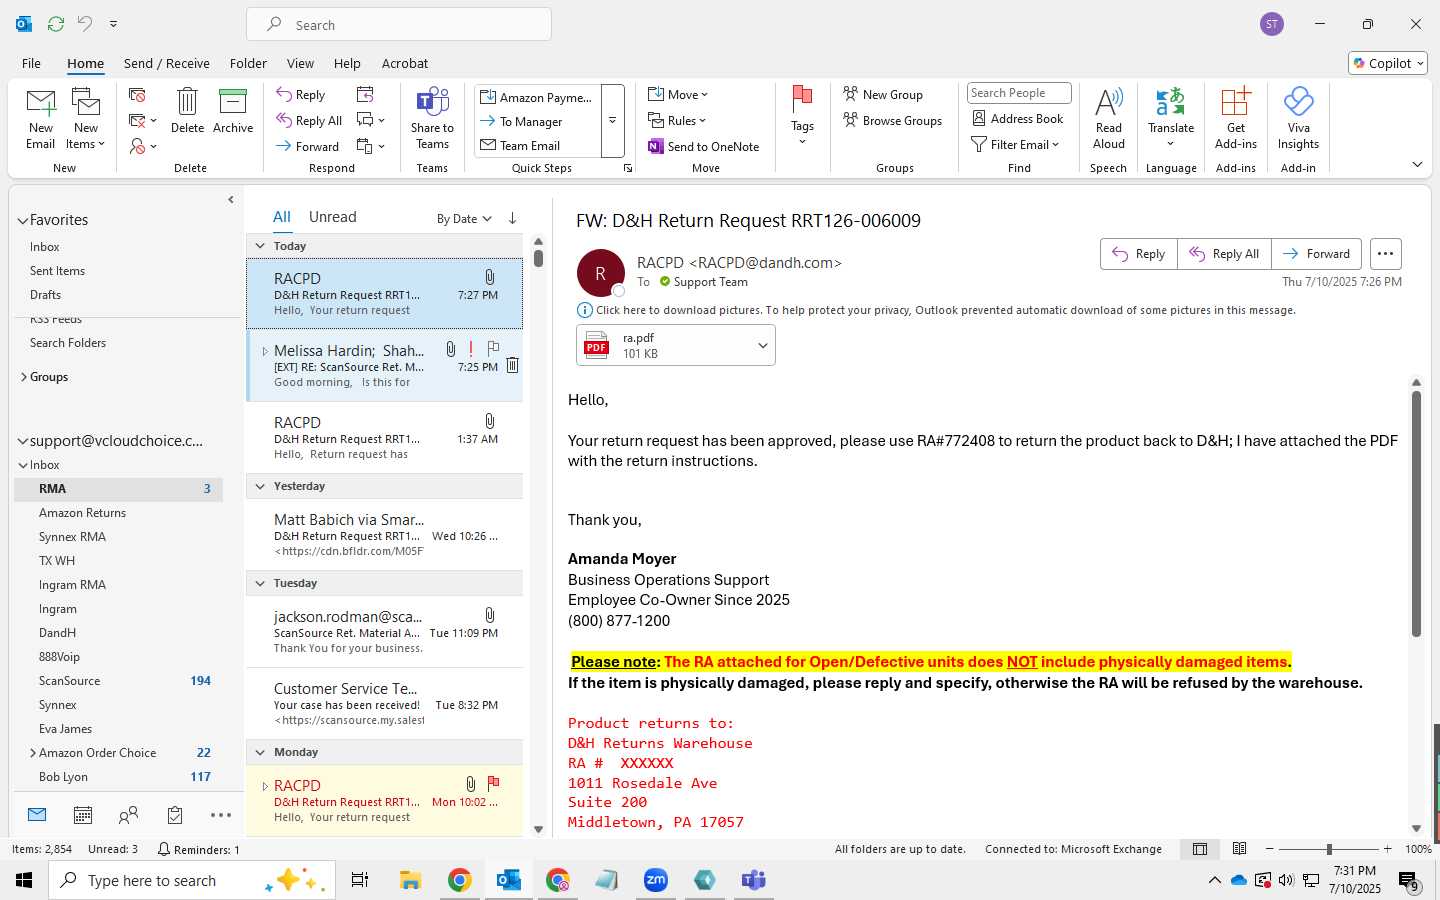Switch to the Send / Receive tab
1440x900 pixels.
click(x=167, y=63)
